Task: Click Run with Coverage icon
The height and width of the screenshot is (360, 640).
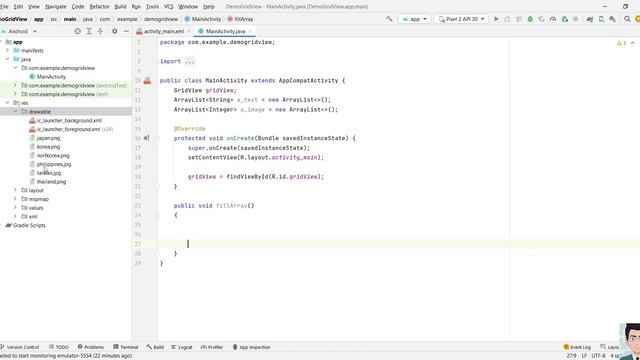Action: coord(542,19)
